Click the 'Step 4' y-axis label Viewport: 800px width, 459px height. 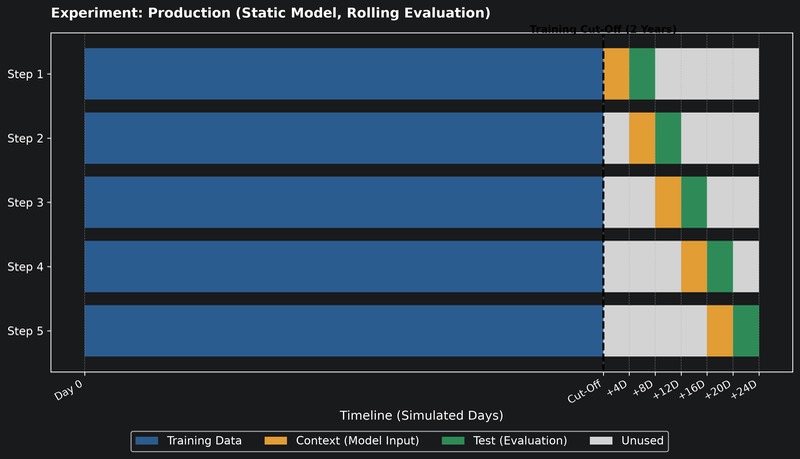point(26,267)
